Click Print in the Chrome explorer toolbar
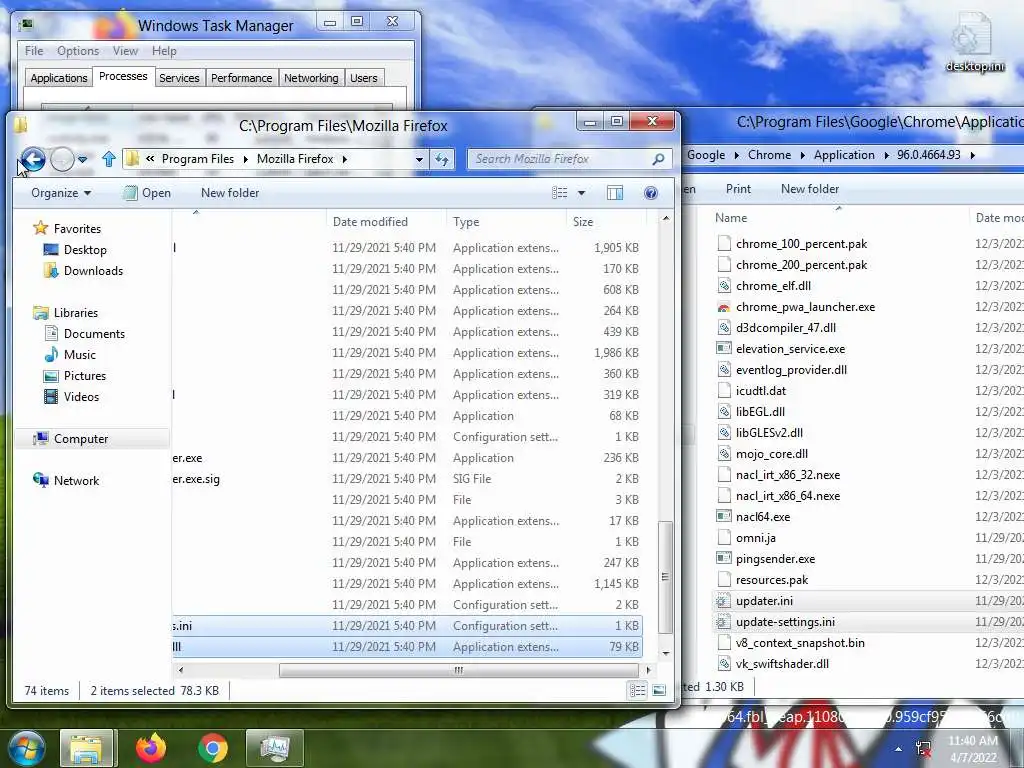1024x768 pixels. tap(738, 189)
